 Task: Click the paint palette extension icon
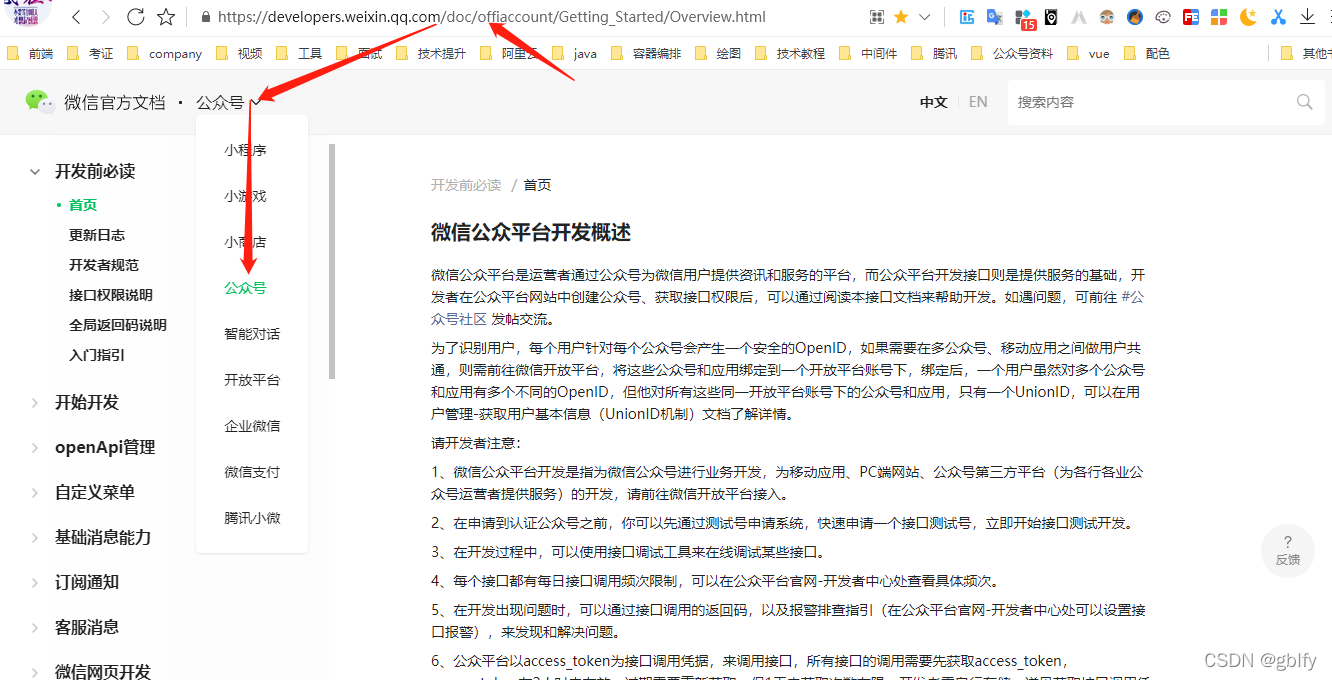coord(1163,17)
